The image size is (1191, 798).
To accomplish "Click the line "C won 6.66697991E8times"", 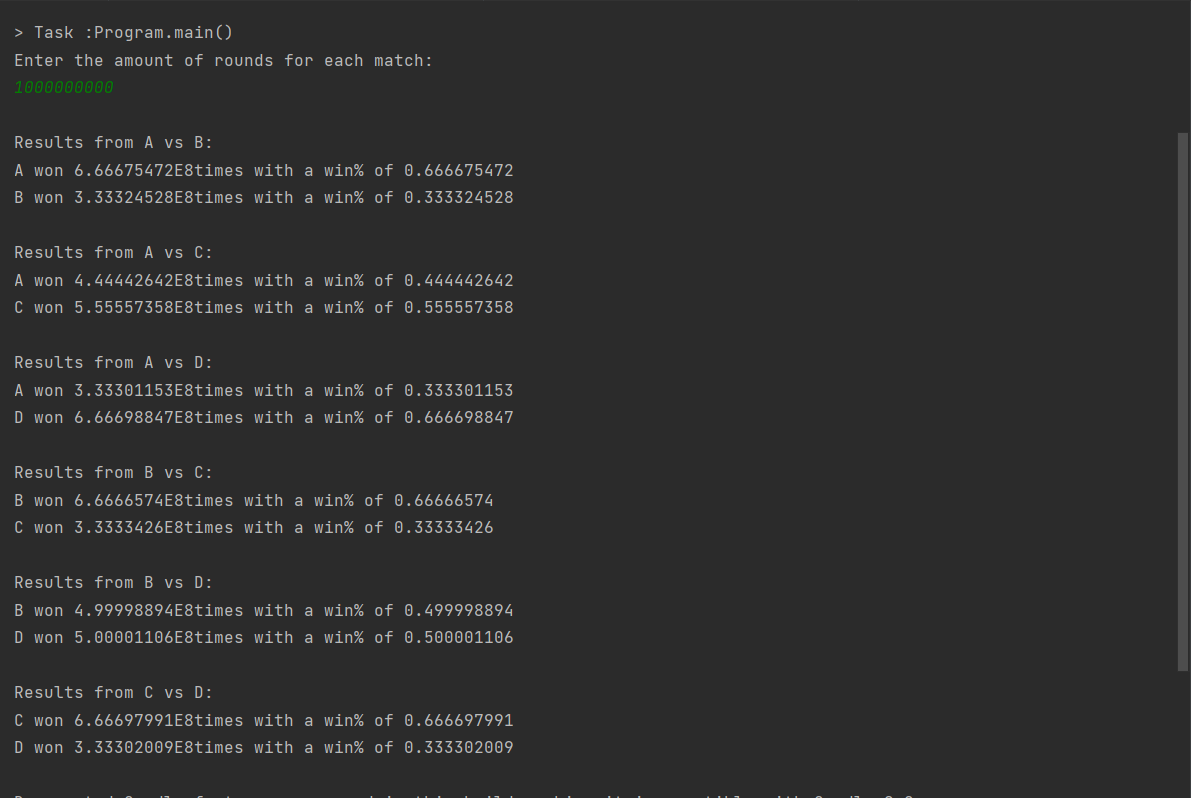I will click(263, 721).
